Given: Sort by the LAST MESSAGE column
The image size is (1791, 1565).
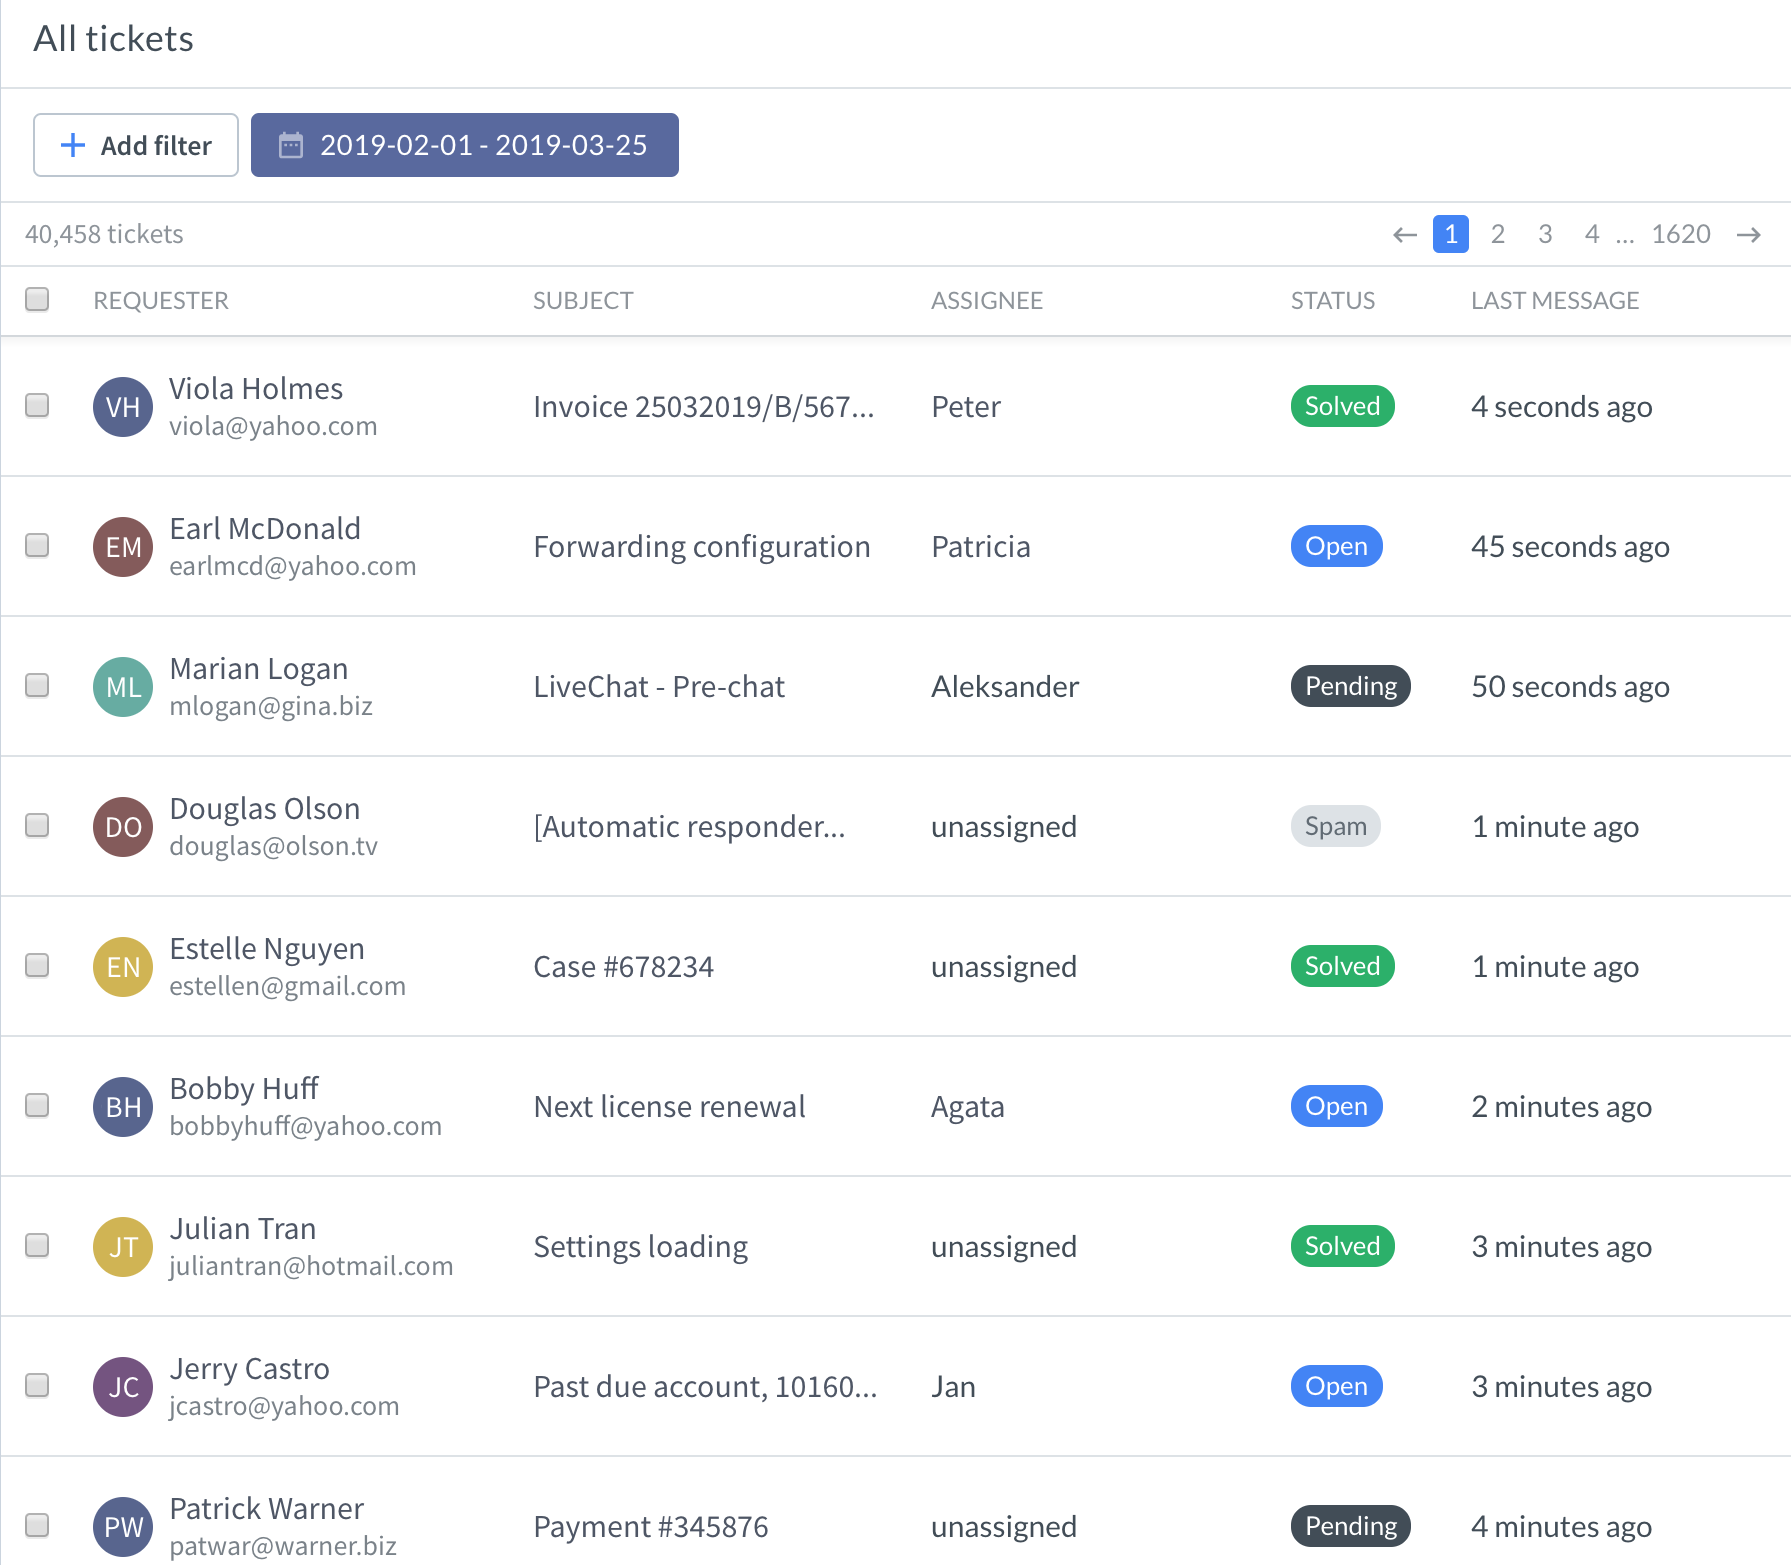Looking at the screenshot, I should pos(1555,300).
